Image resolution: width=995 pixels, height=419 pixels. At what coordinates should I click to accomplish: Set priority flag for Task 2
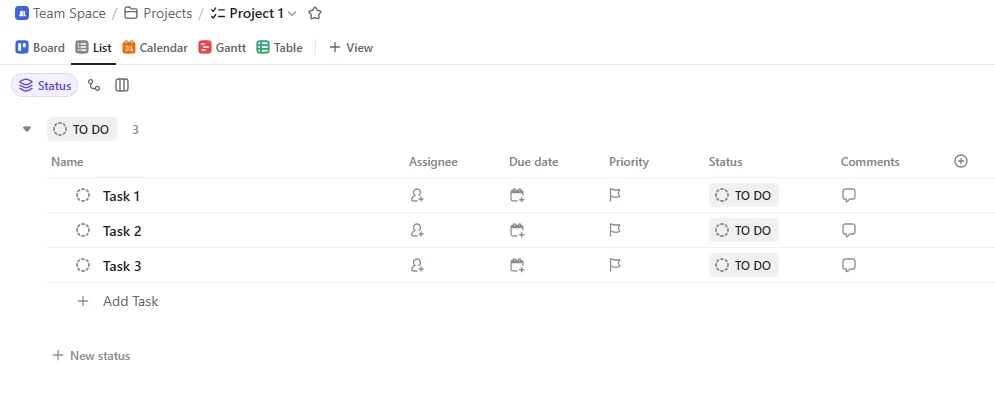tap(615, 230)
